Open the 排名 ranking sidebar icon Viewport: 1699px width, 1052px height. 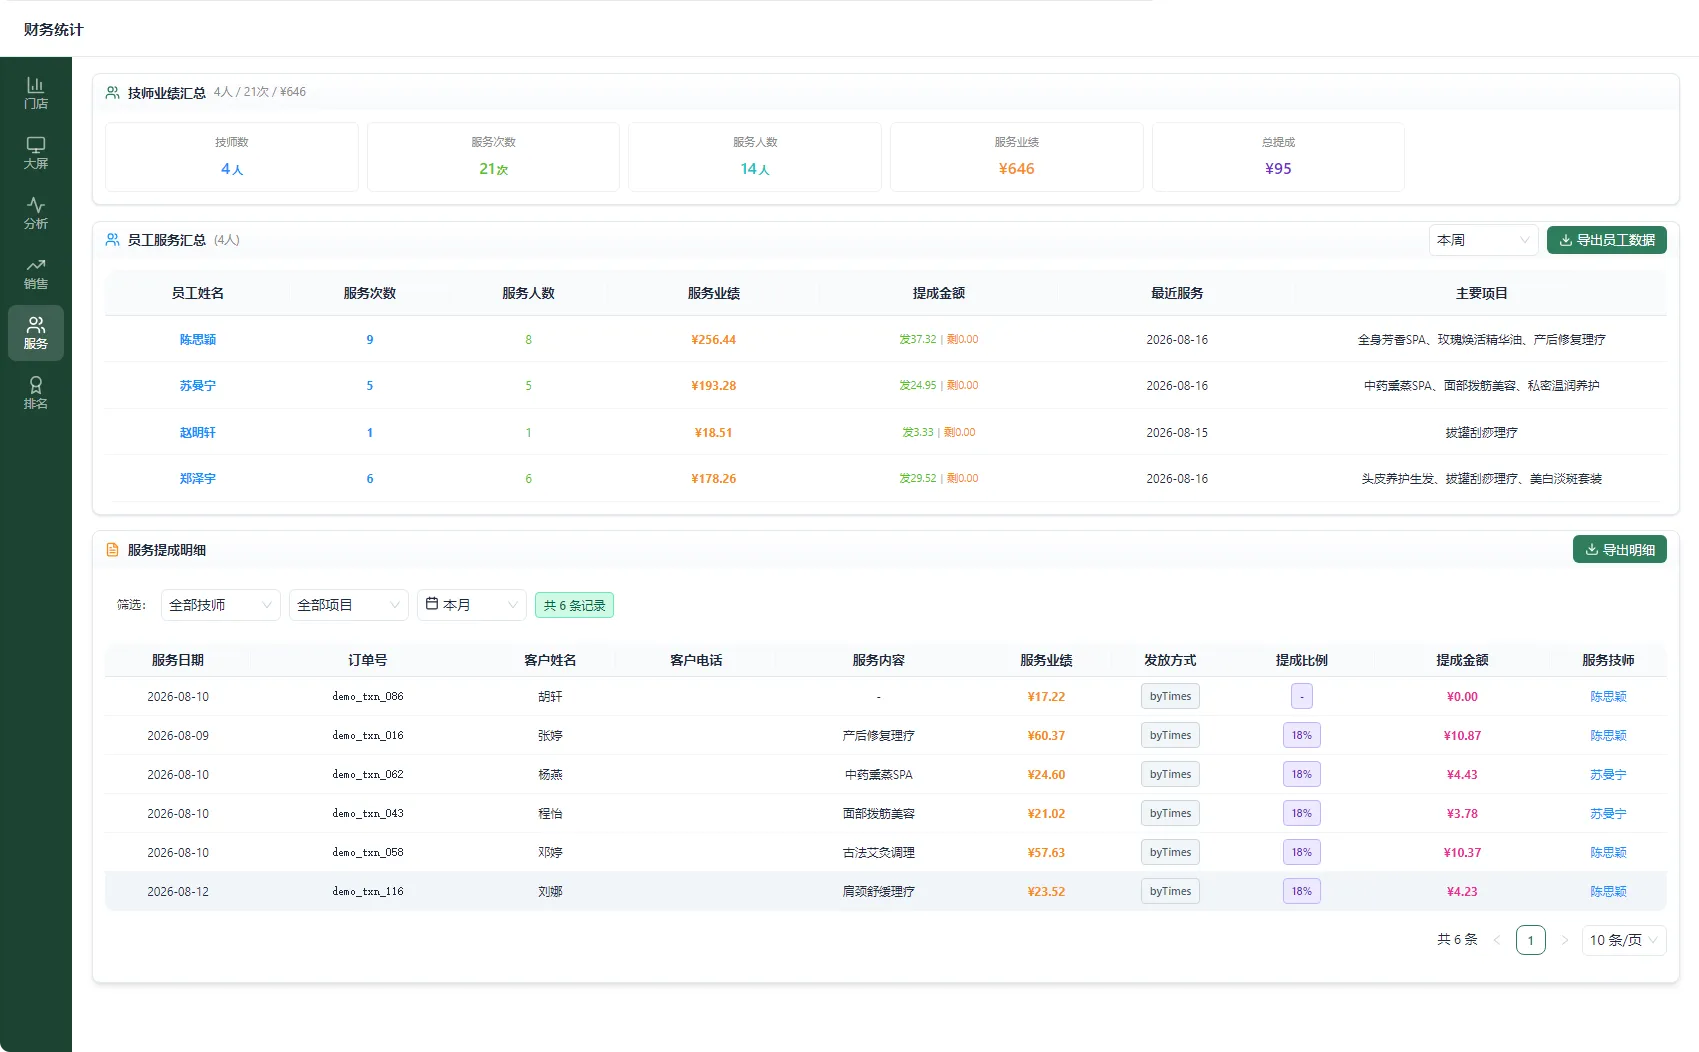point(36,393)
